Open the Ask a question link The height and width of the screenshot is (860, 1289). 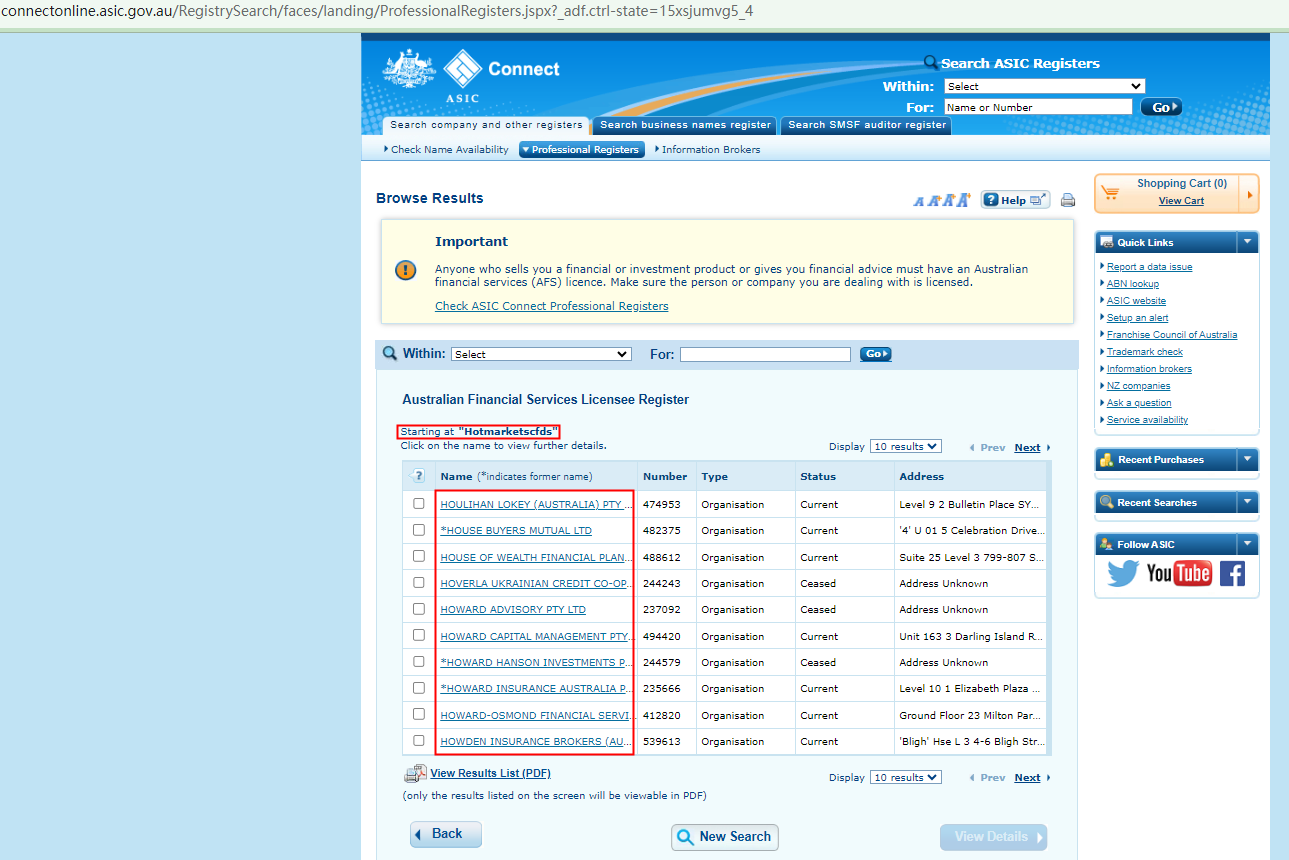(x=1139, y=403)
